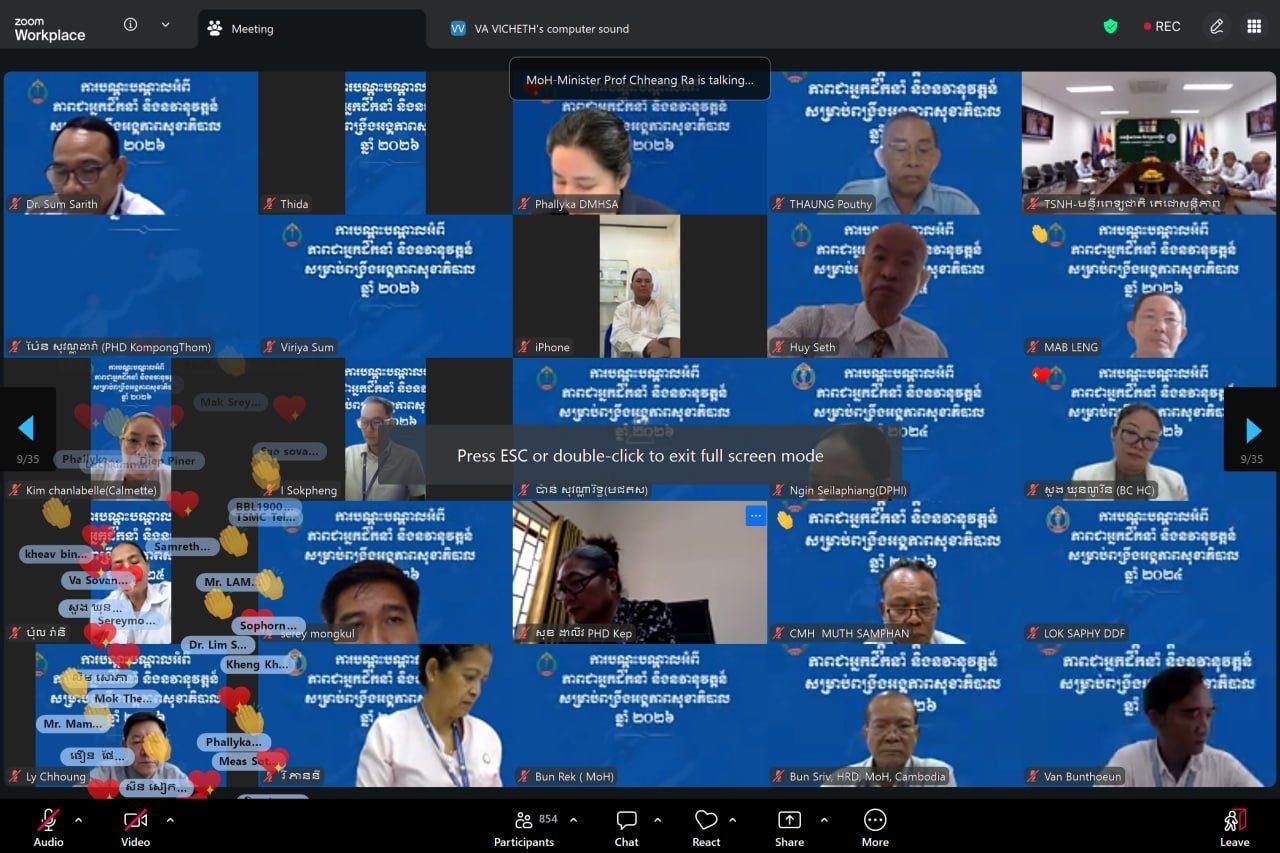
Task: Go to next gallery page arrow
Action: [1253, 429]
